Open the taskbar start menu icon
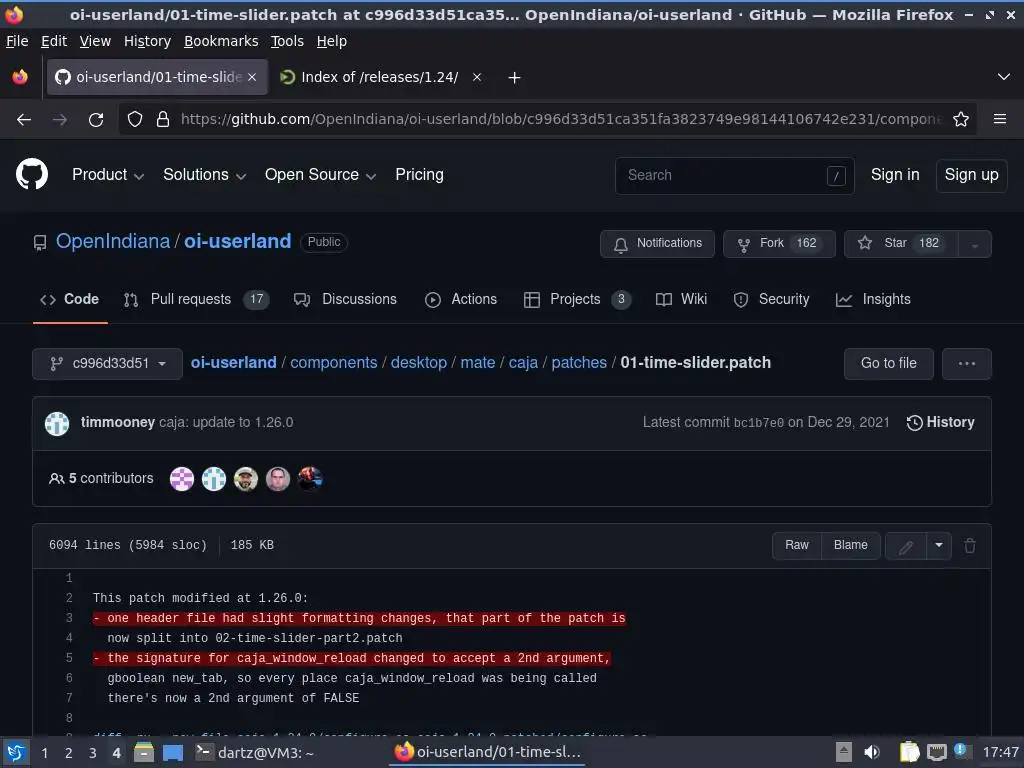This screenshot has width=1024, height=768. 16,753
